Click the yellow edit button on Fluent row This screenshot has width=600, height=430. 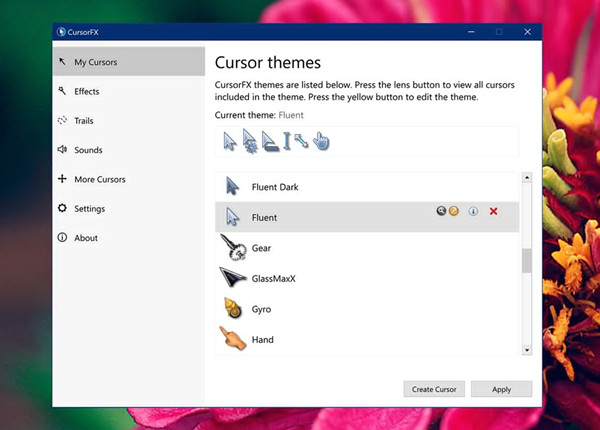pyautogui.click(x=453, y=211)
